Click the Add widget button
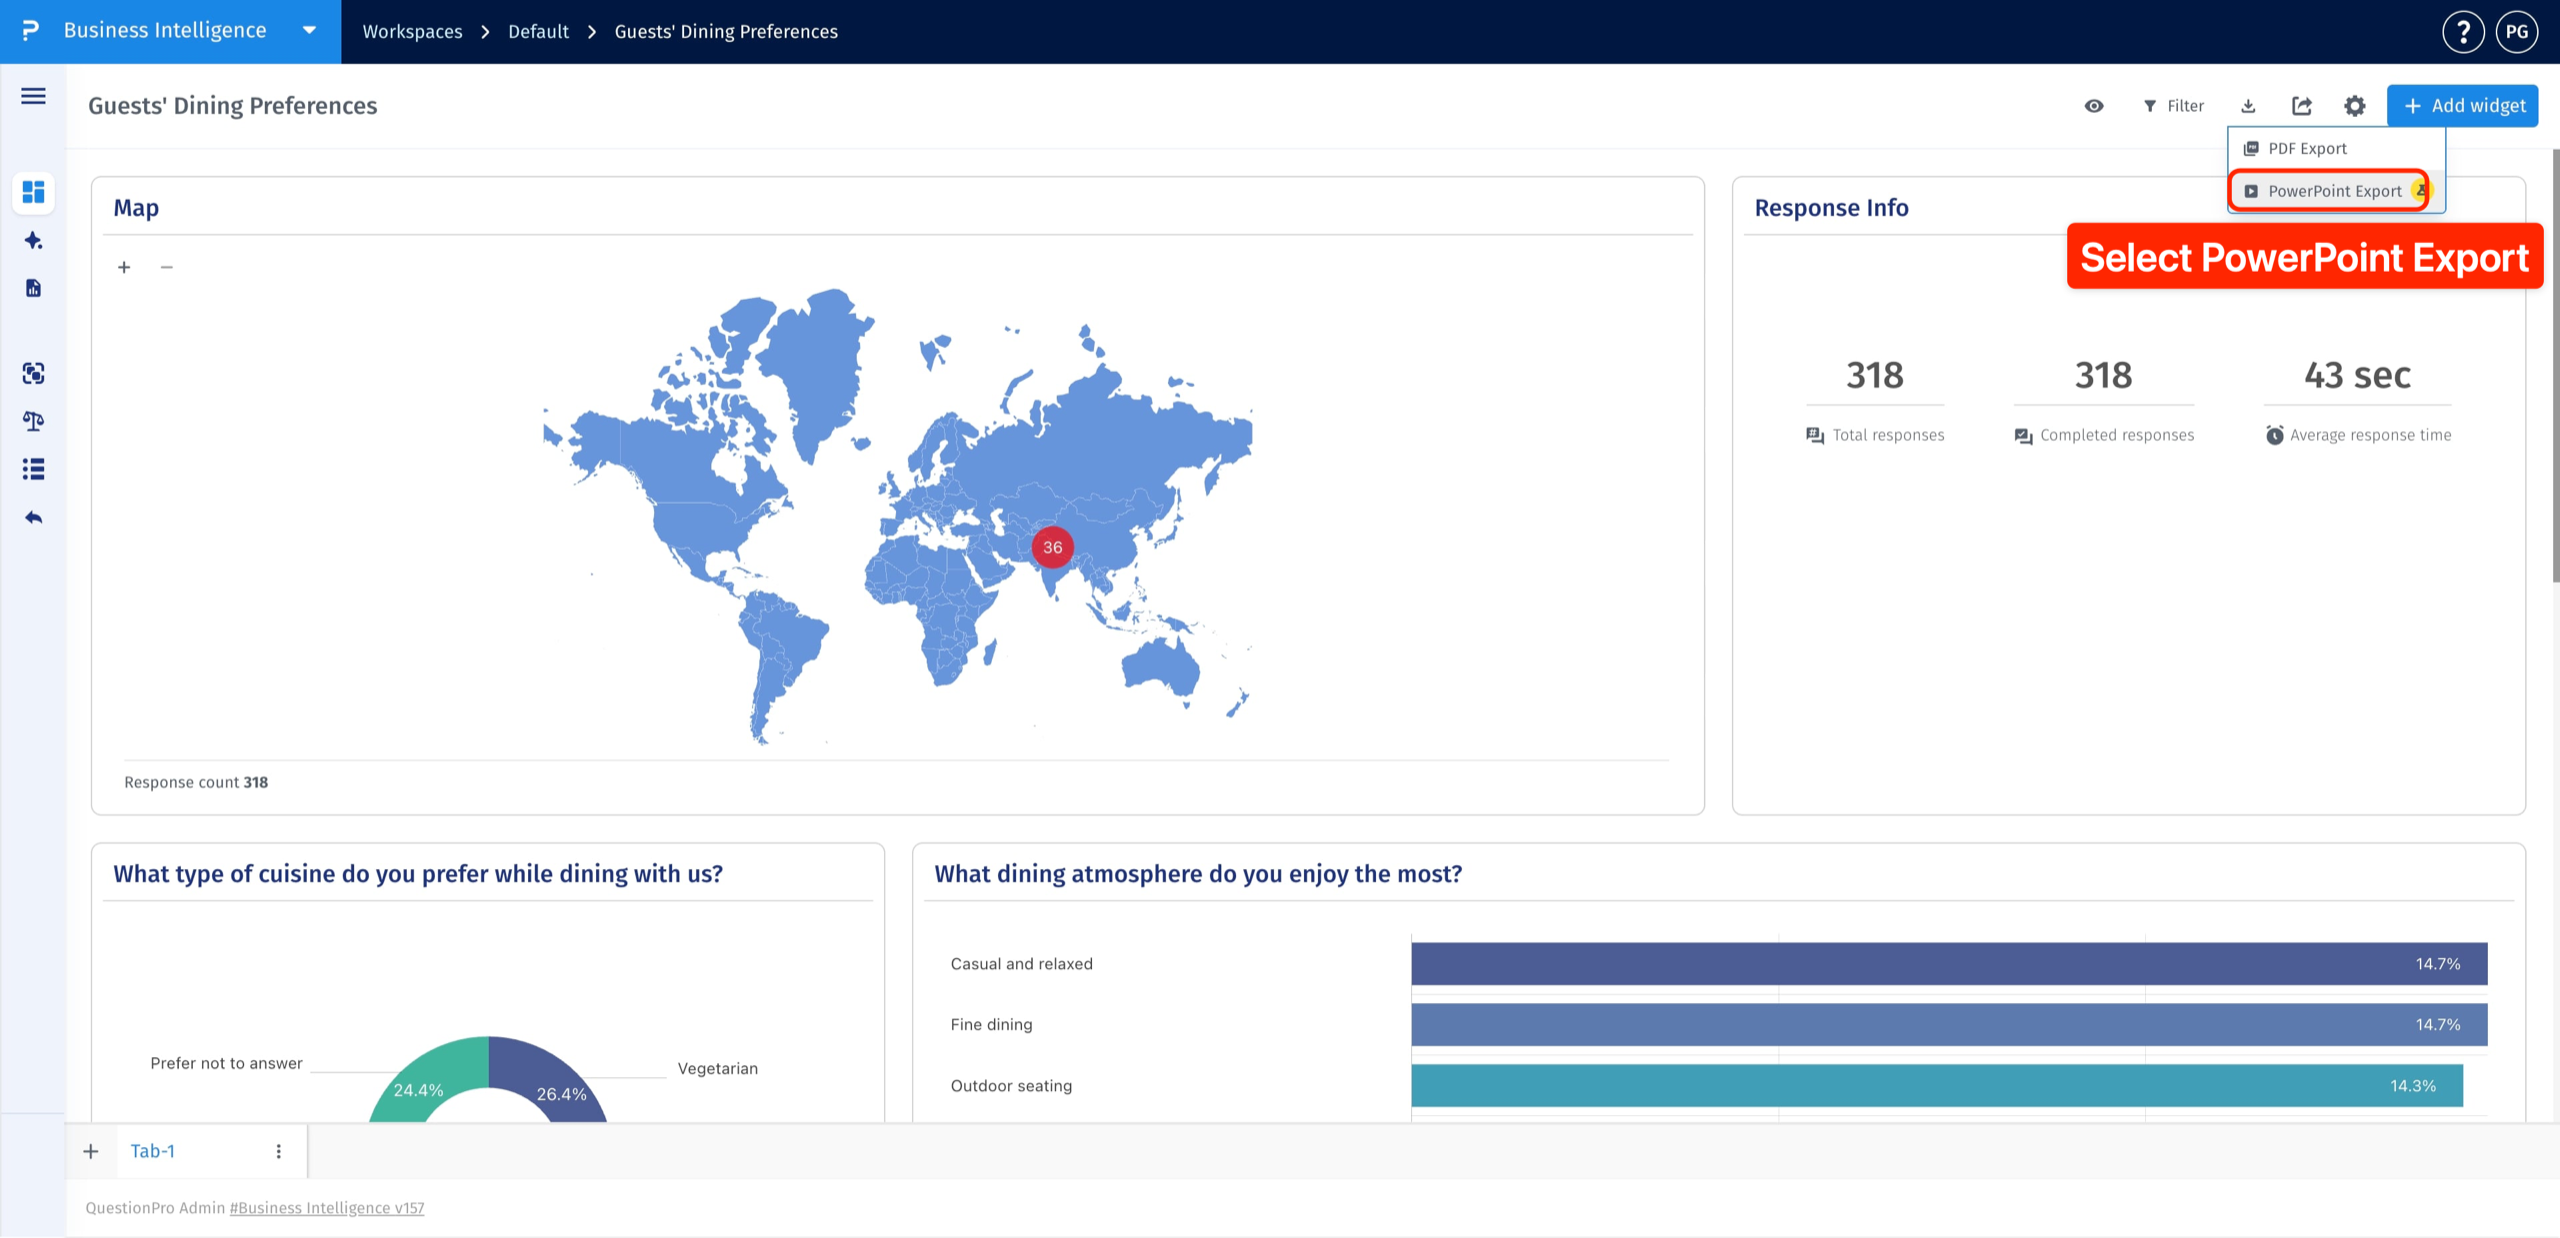Screen dimensions: 2560x1238 point(2462,106)
